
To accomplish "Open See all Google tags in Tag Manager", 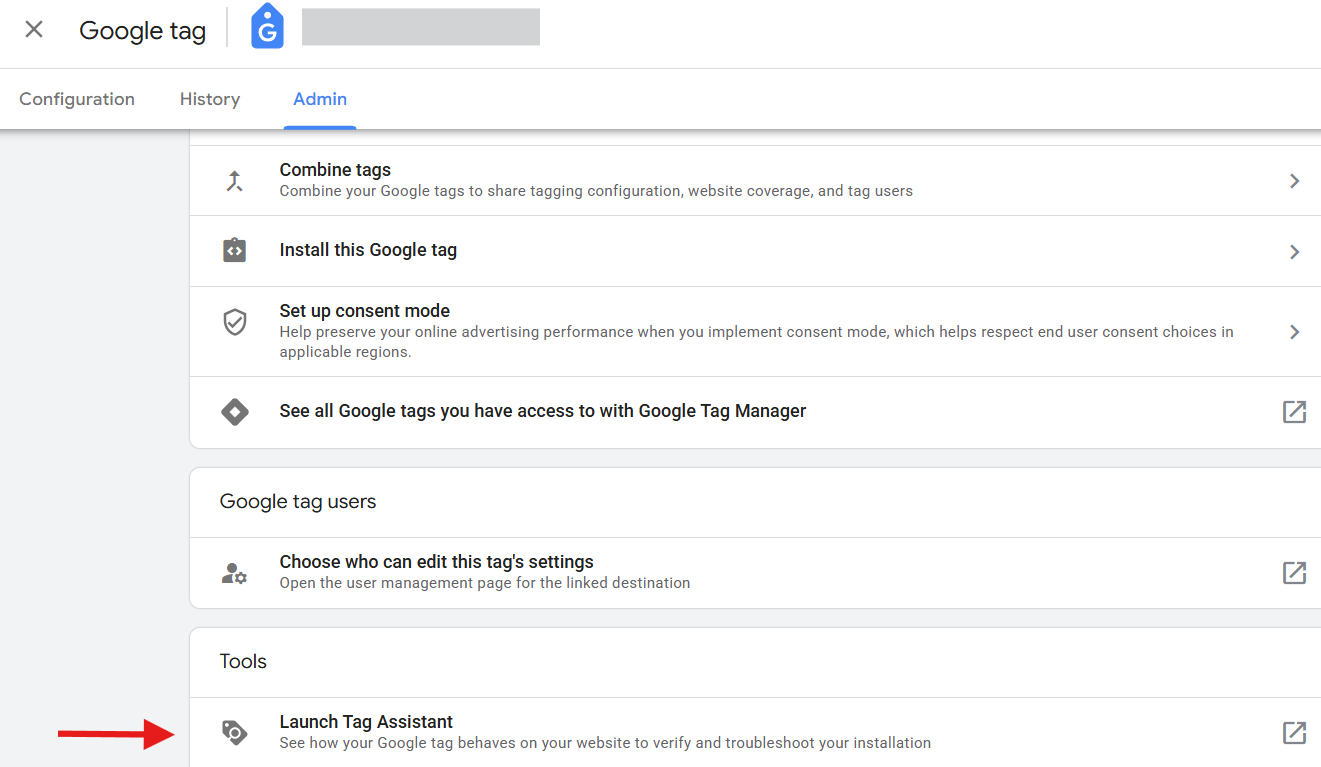I will click(x=755, y=412).
